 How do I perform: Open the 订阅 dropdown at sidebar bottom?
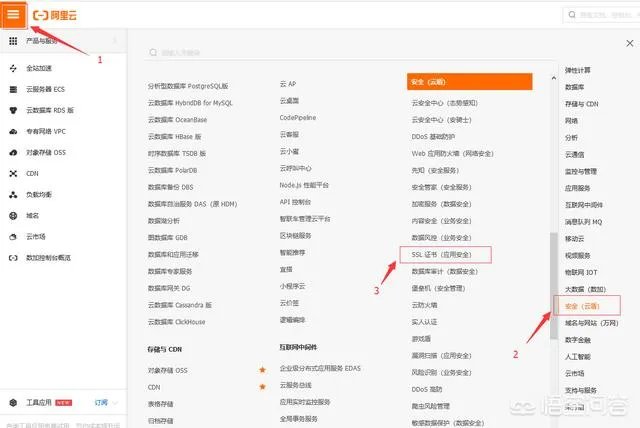(x=105, y=403)
